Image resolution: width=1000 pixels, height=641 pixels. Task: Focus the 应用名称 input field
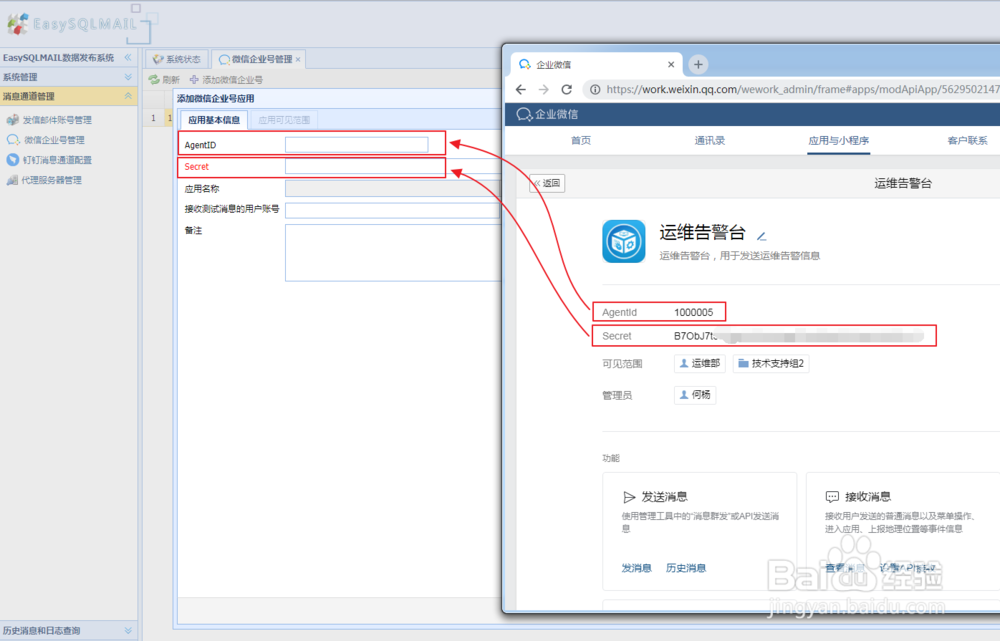click(393, 188)
